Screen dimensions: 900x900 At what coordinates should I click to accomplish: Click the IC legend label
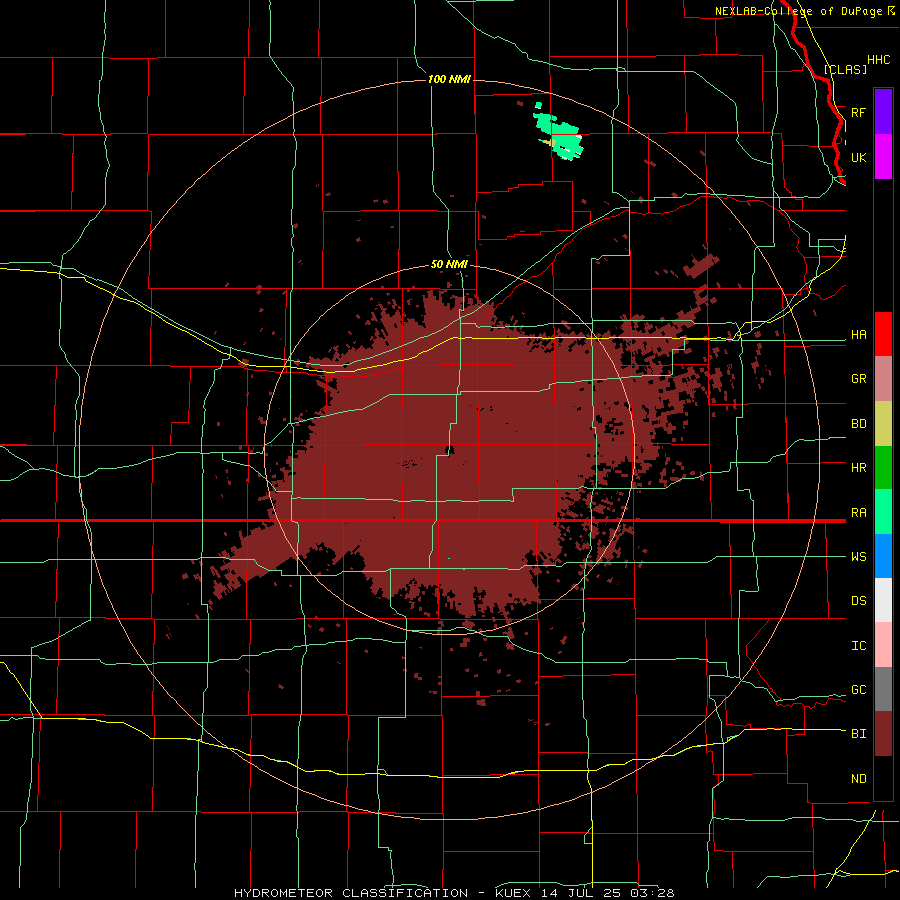click(858, 646)
